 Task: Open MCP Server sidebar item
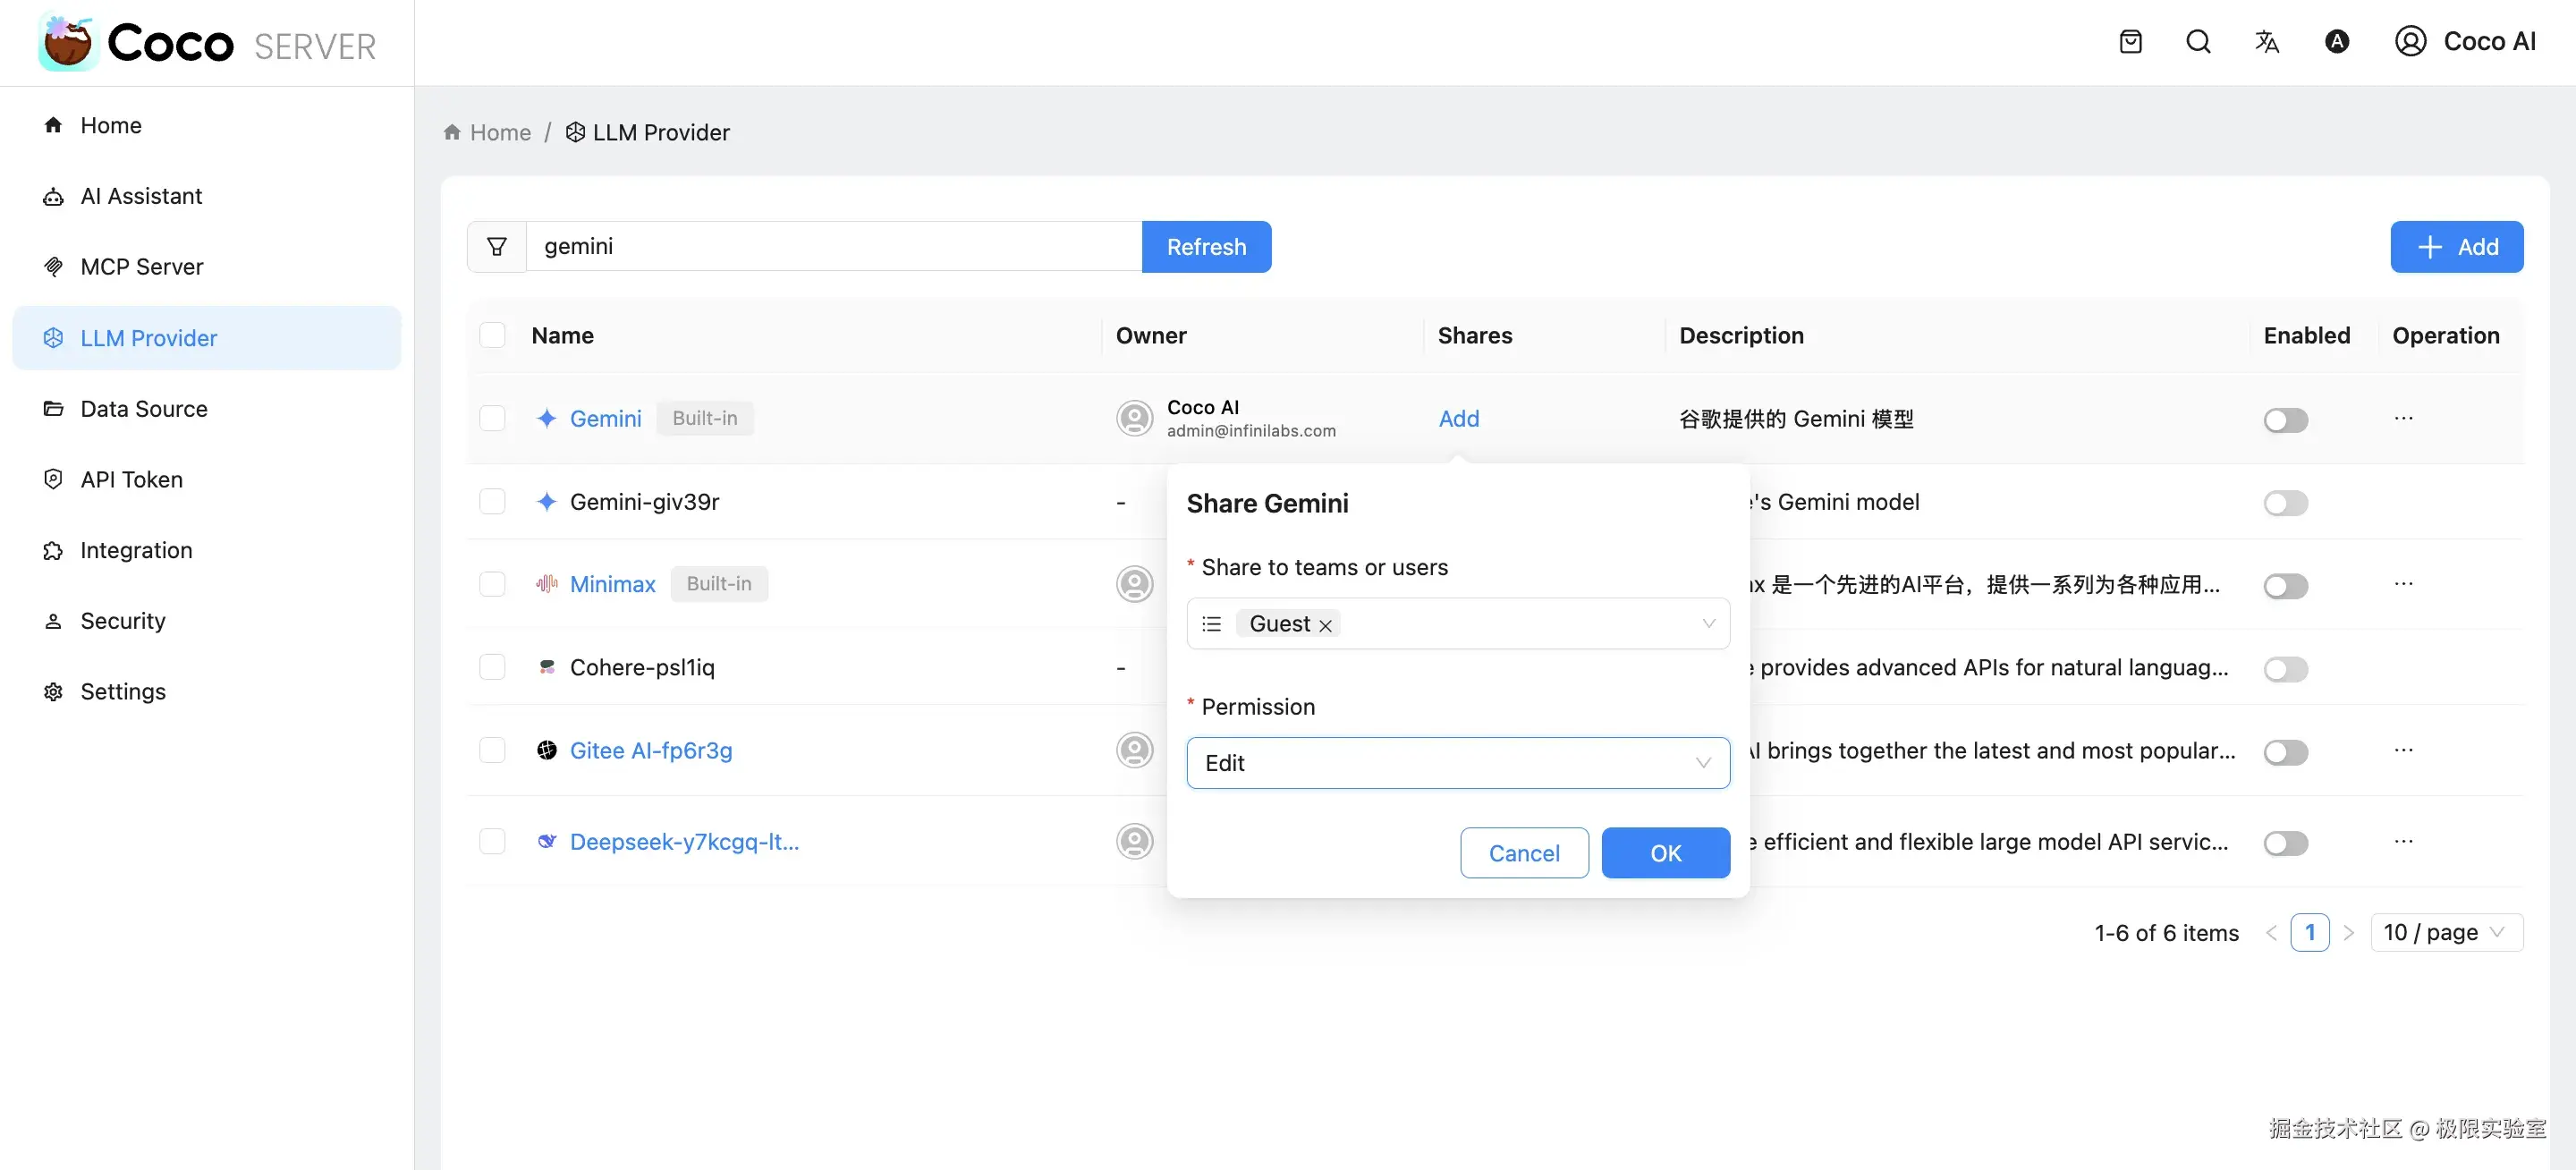[141, 267]
